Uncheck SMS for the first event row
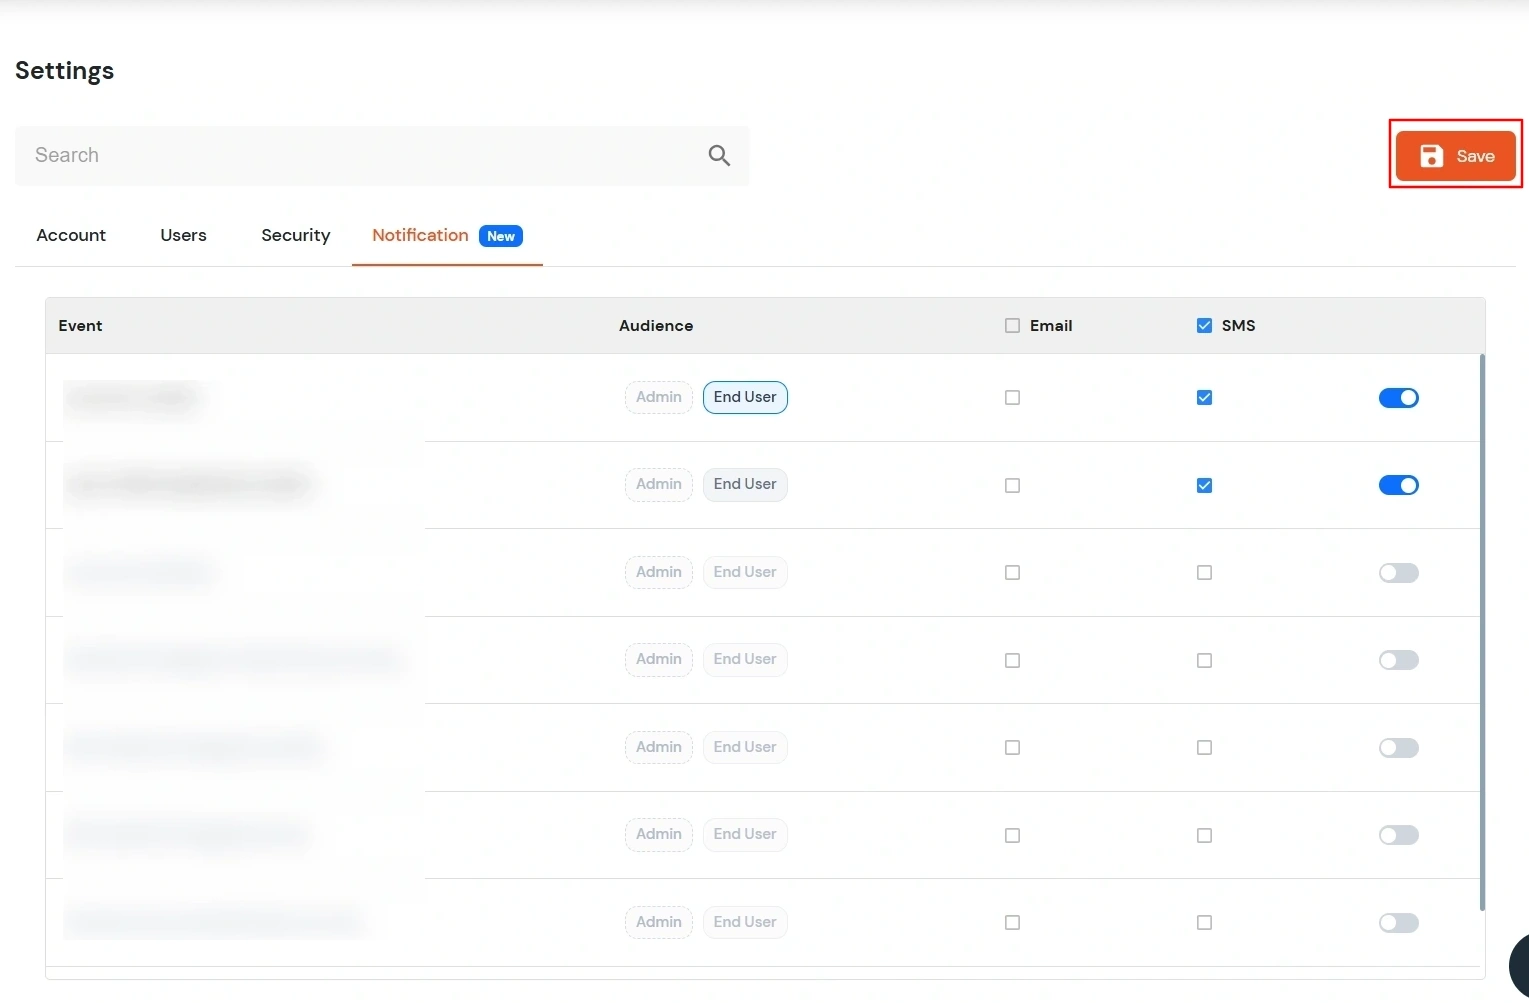Screen dimensions: 1529x1003 tap(1204, 398)
